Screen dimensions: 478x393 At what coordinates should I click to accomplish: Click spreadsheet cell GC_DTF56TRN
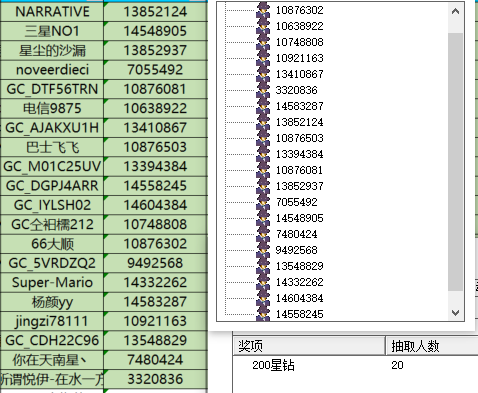coord(52,89)
